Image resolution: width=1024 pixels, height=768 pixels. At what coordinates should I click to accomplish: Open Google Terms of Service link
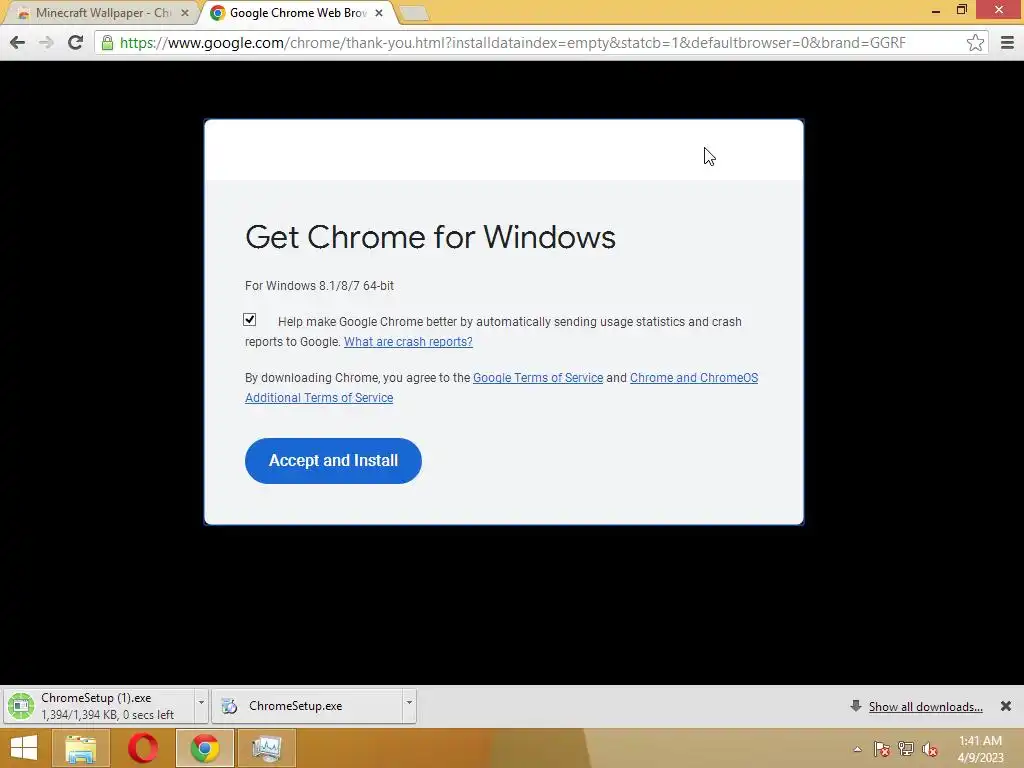coord(538,377)
